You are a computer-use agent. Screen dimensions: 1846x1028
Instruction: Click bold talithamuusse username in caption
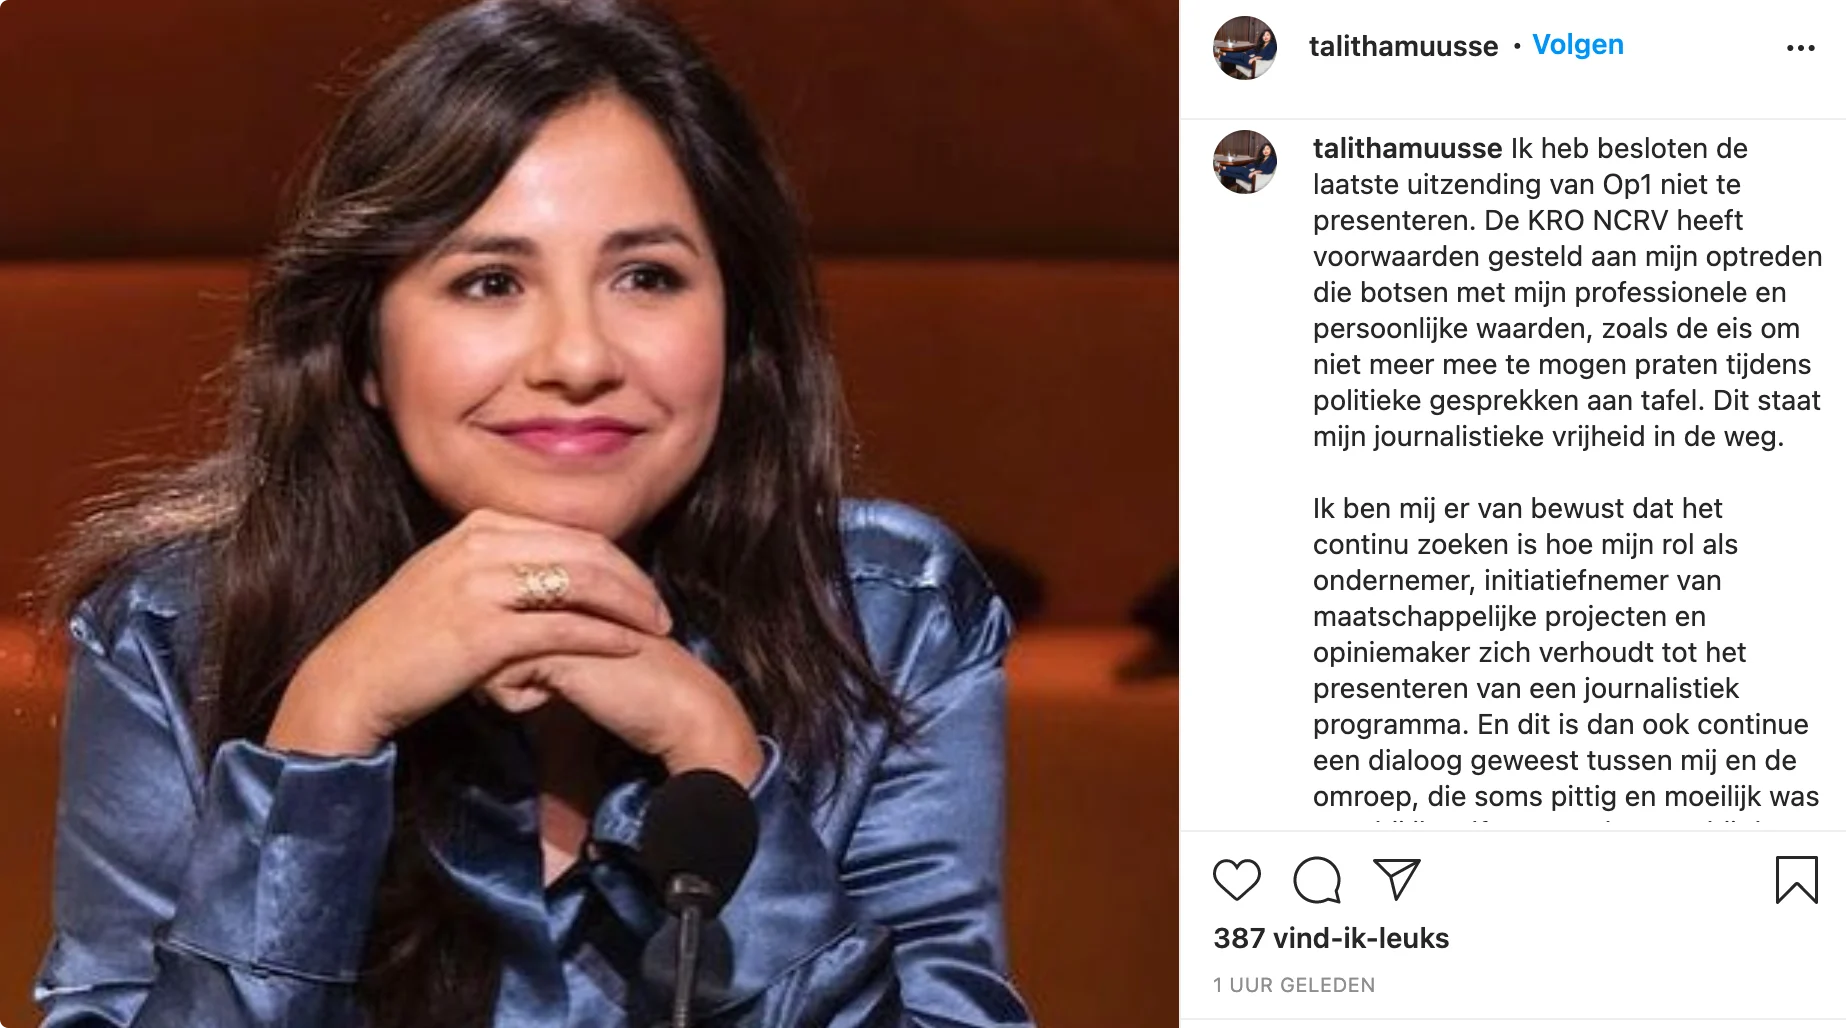click(1407, 149)
